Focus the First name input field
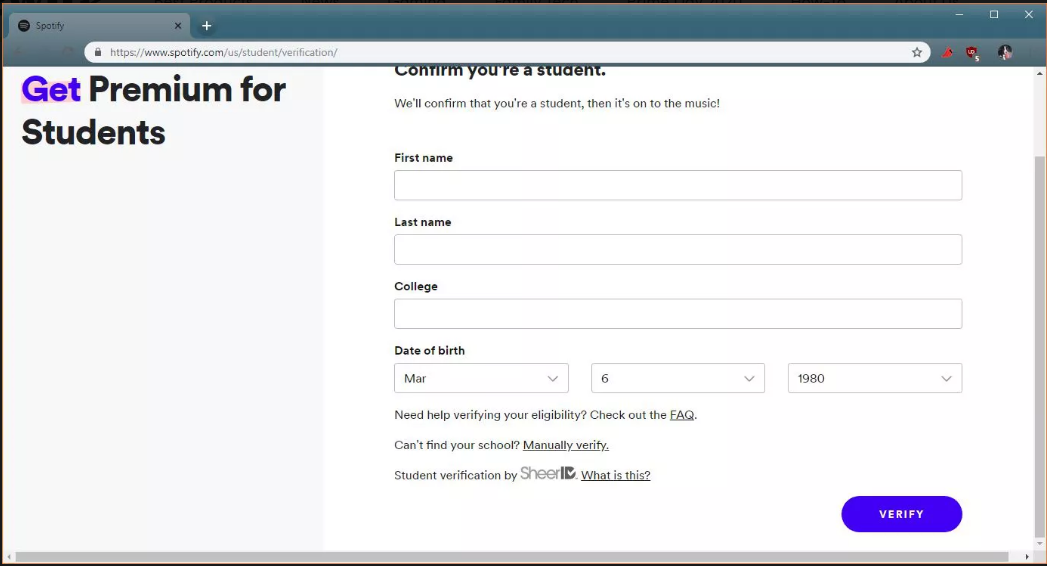This screenshot has height=566, width=1047. point(678,185)
